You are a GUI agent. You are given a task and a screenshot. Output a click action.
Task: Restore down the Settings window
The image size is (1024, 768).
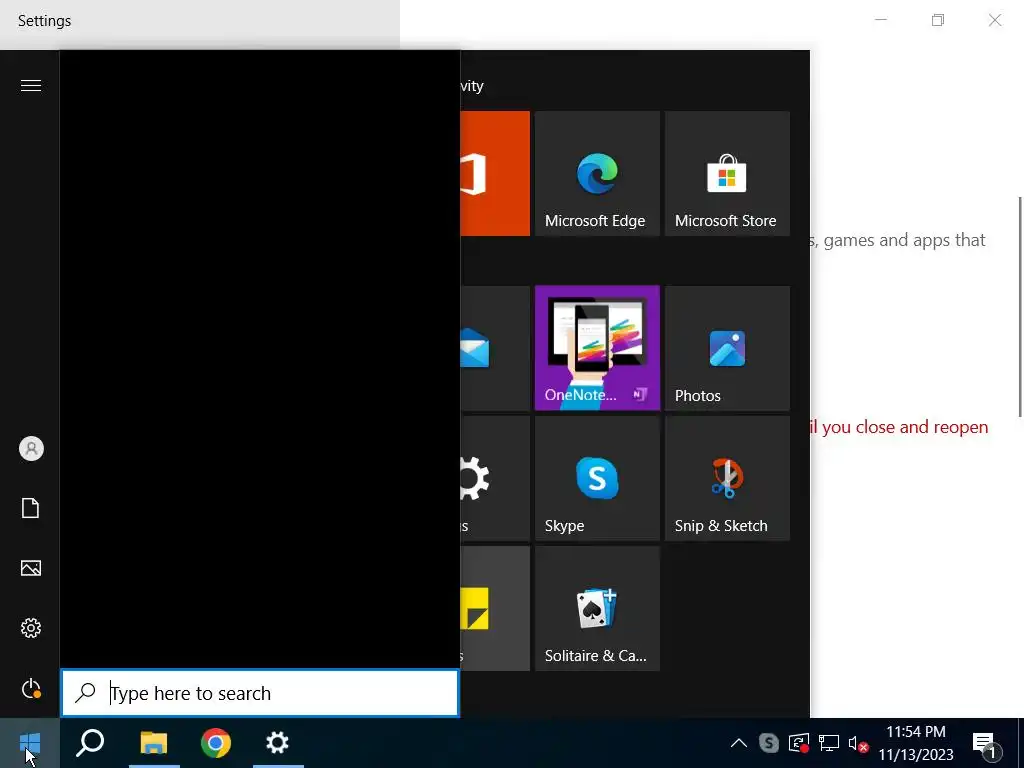(x=938, y=20)
